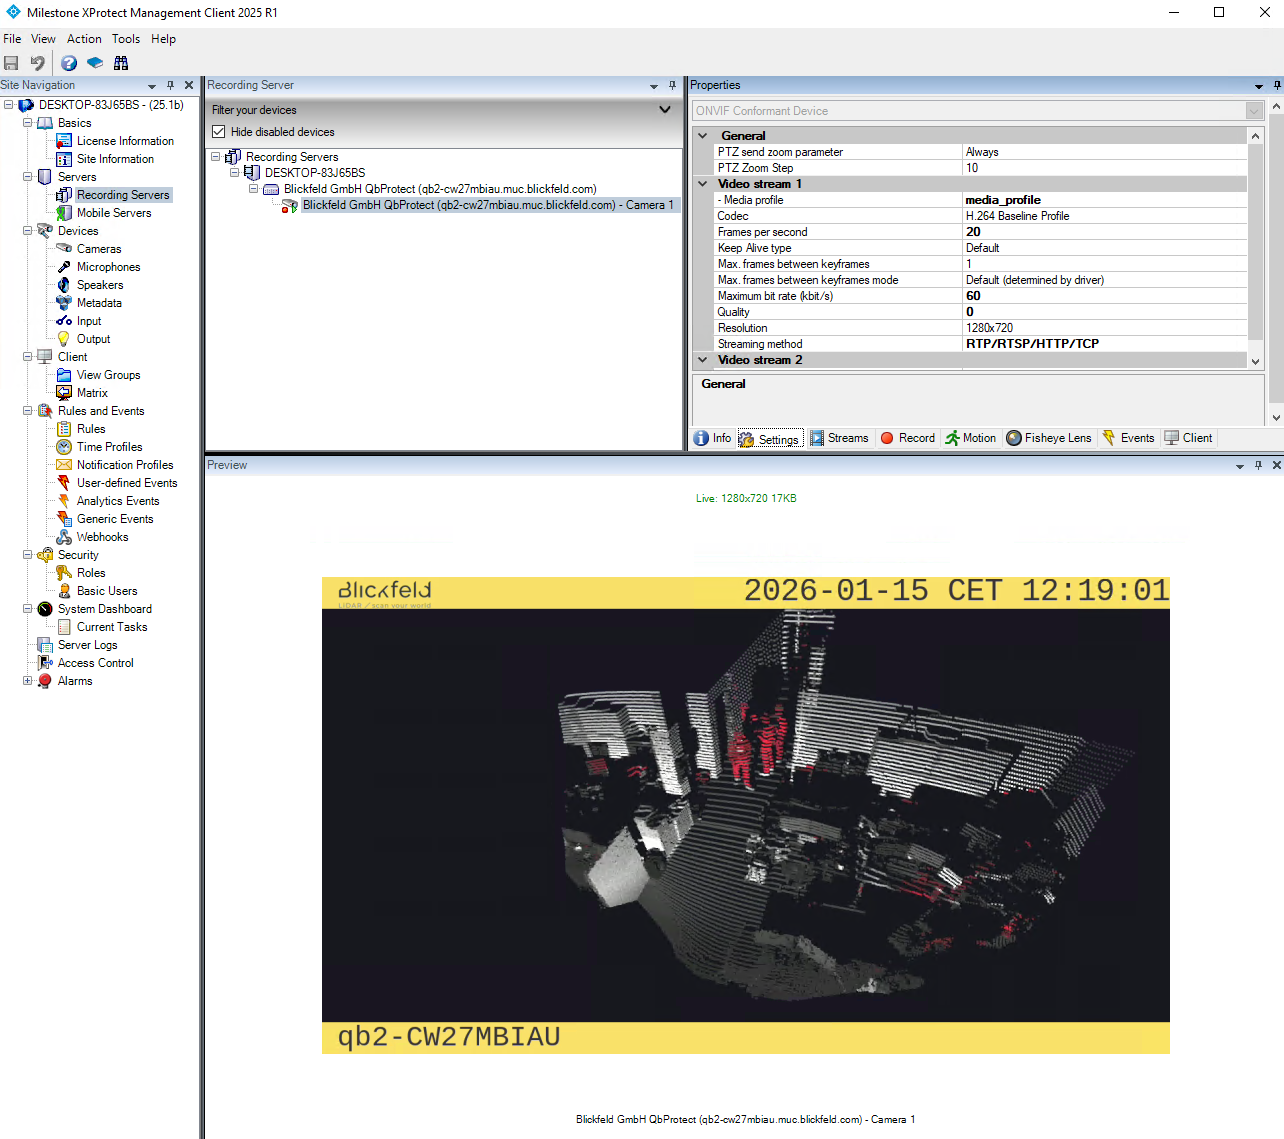1284x1139 pixels.
Task: Select Cameras in the navigation tree
Action: pyautogui.click(x=99, y=249)
